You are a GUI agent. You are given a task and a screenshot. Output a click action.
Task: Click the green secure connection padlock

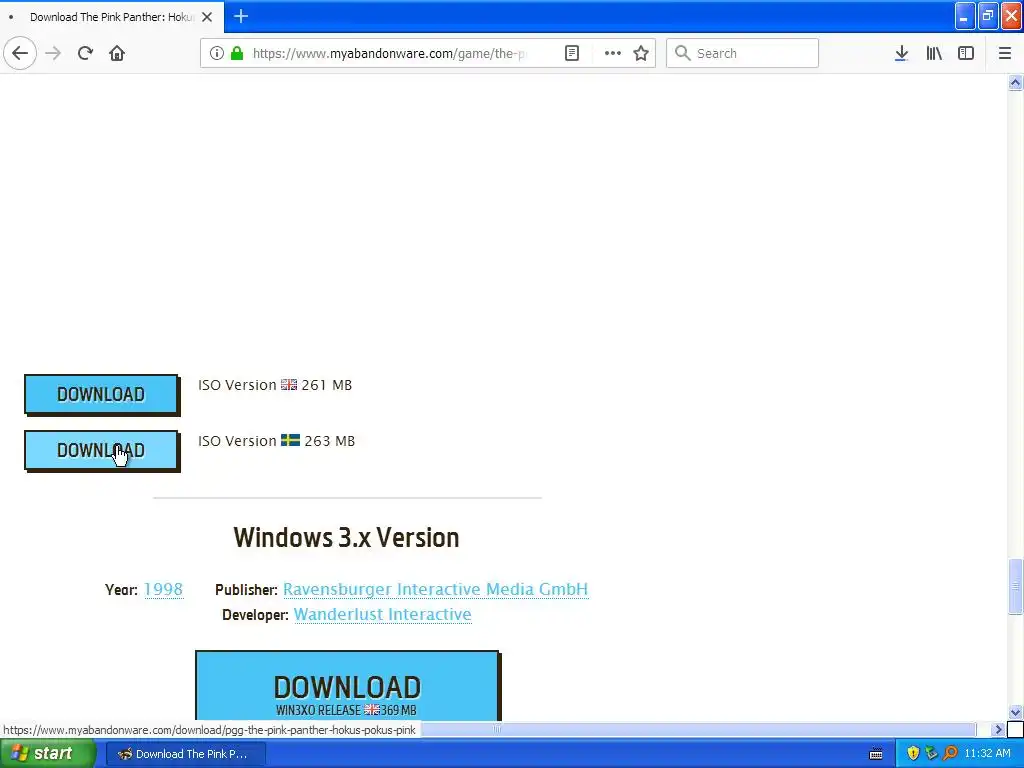coord(237,53)
